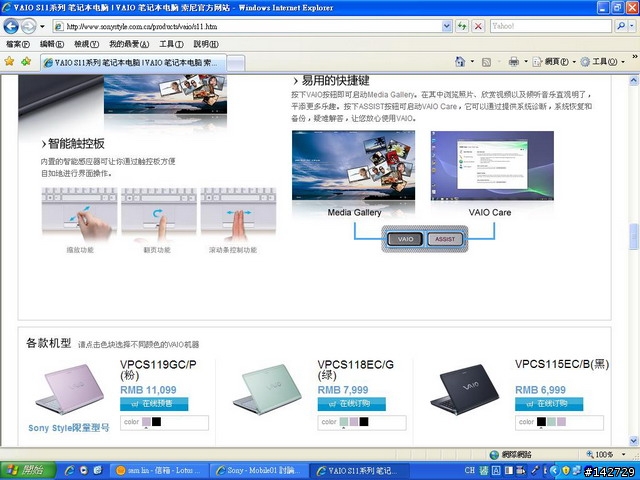Screen dimensions: 640x480
Task: Select black color swatch for VPCS115EC/B
Action: 541,422
